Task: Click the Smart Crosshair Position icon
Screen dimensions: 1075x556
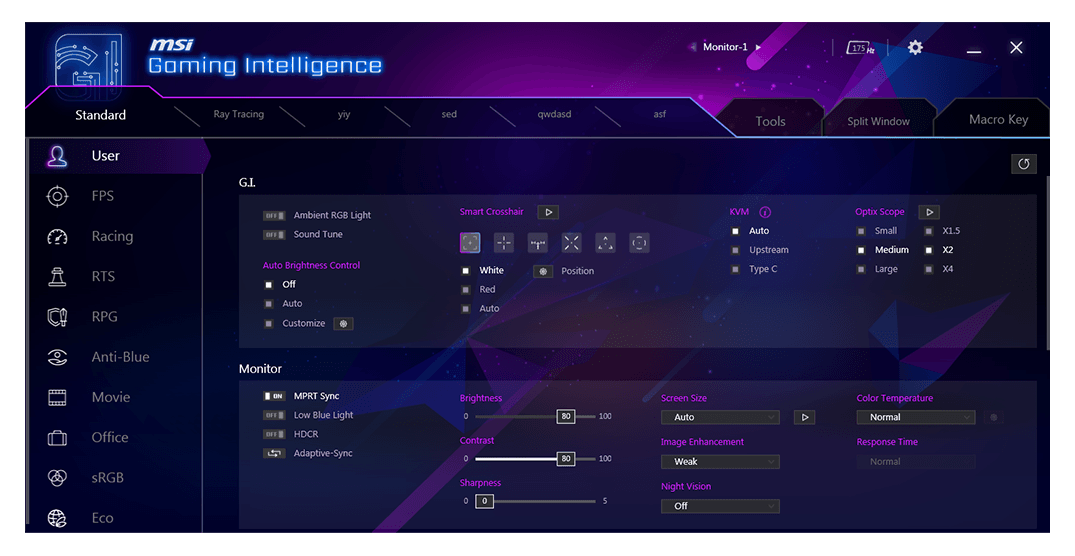Action: (543, 271)
